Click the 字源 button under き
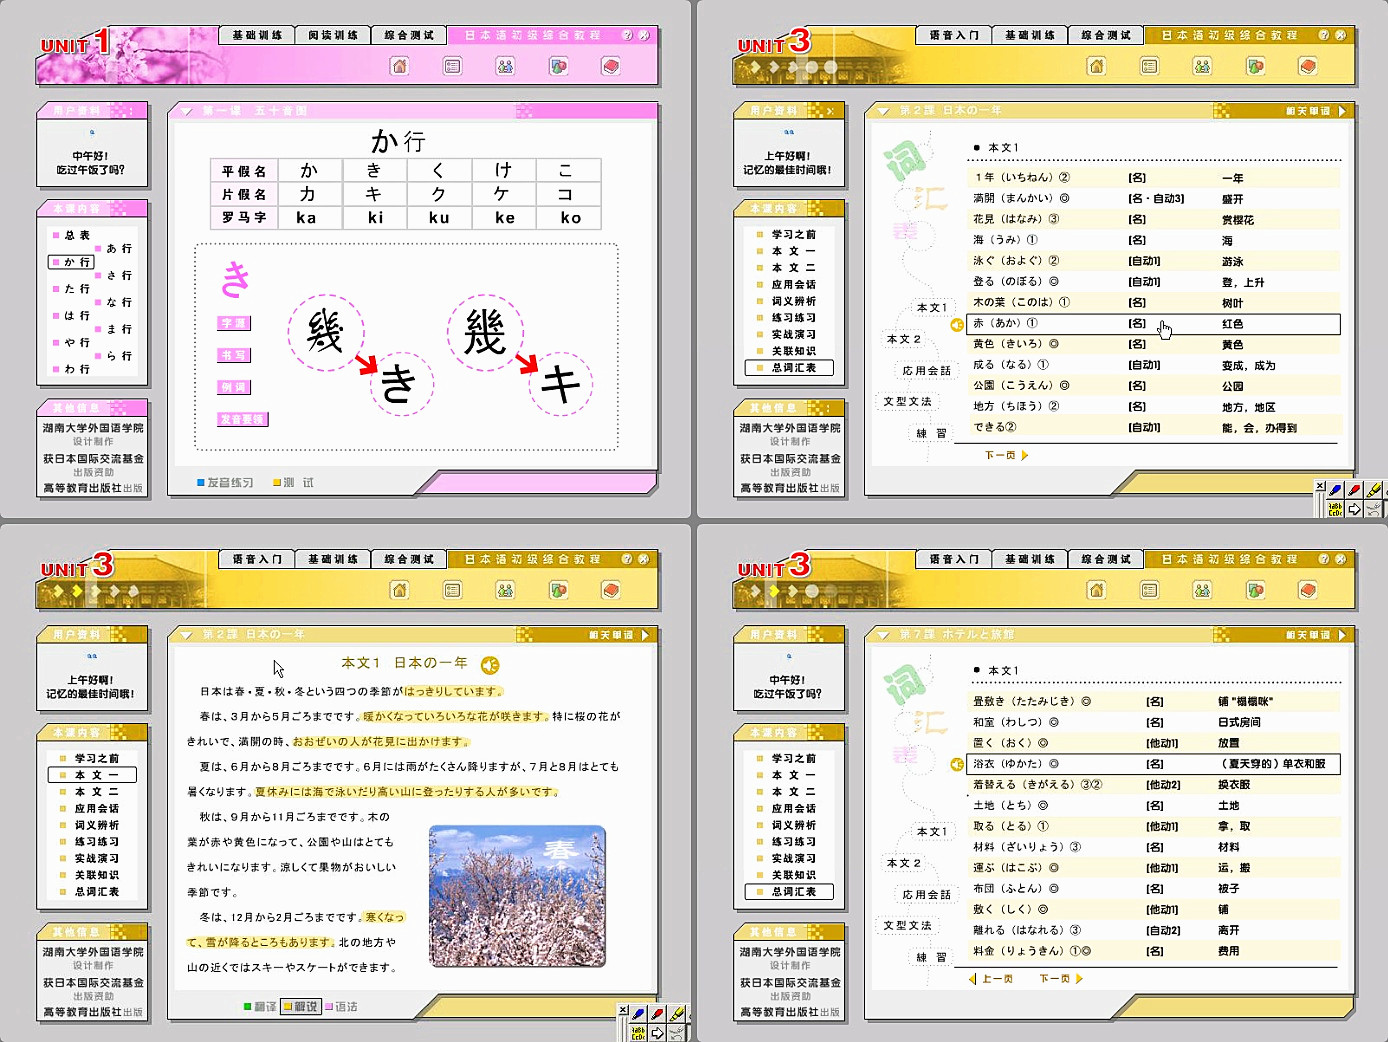This screenshot has width=1388, height=1042. pyautogui.click(x=234, y=323)
